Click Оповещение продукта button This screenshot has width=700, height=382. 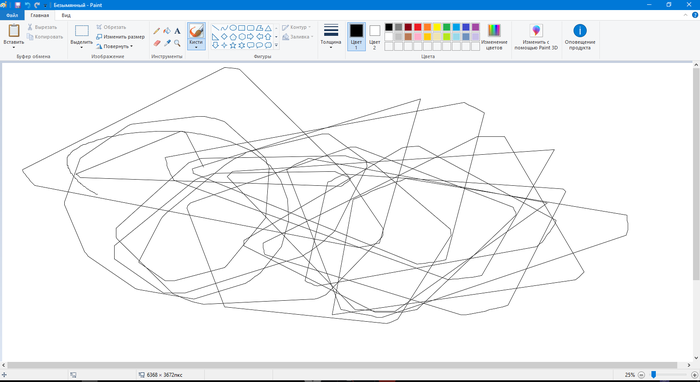[580, 37]
